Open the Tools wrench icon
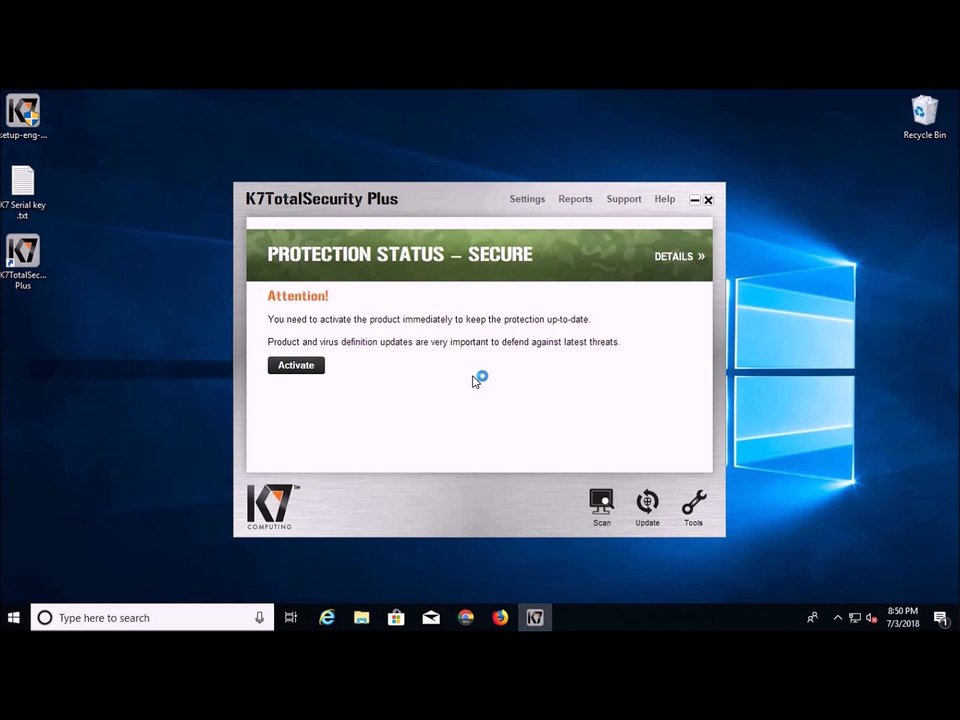 pos(694,508)
